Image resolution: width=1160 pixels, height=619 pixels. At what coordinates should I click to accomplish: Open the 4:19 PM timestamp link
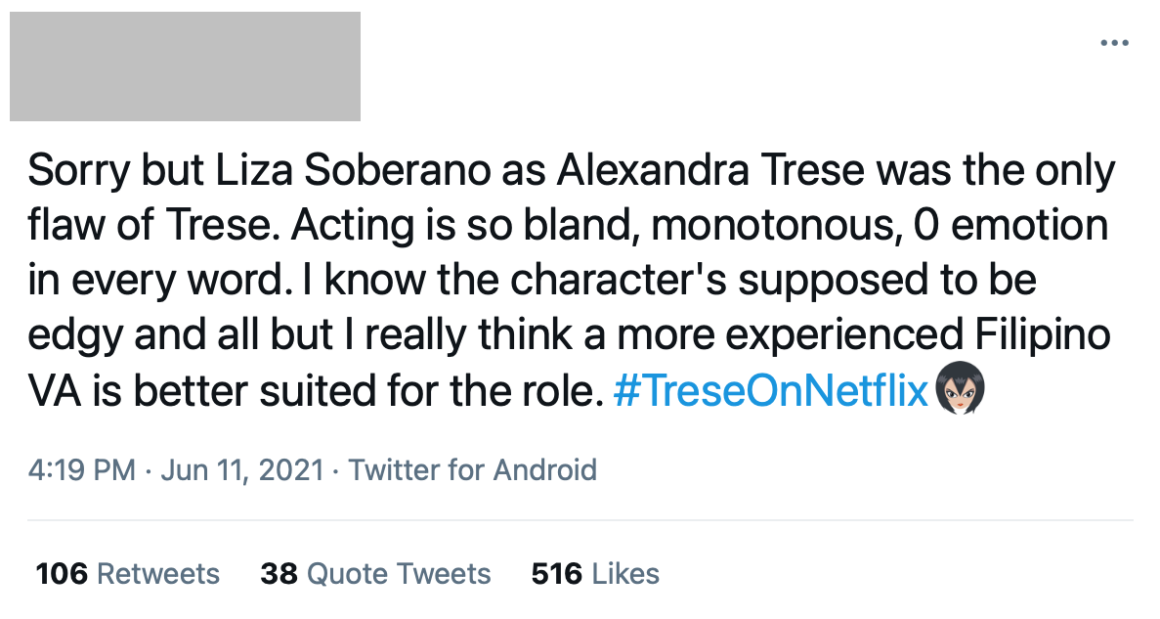(x=81, y=470)
